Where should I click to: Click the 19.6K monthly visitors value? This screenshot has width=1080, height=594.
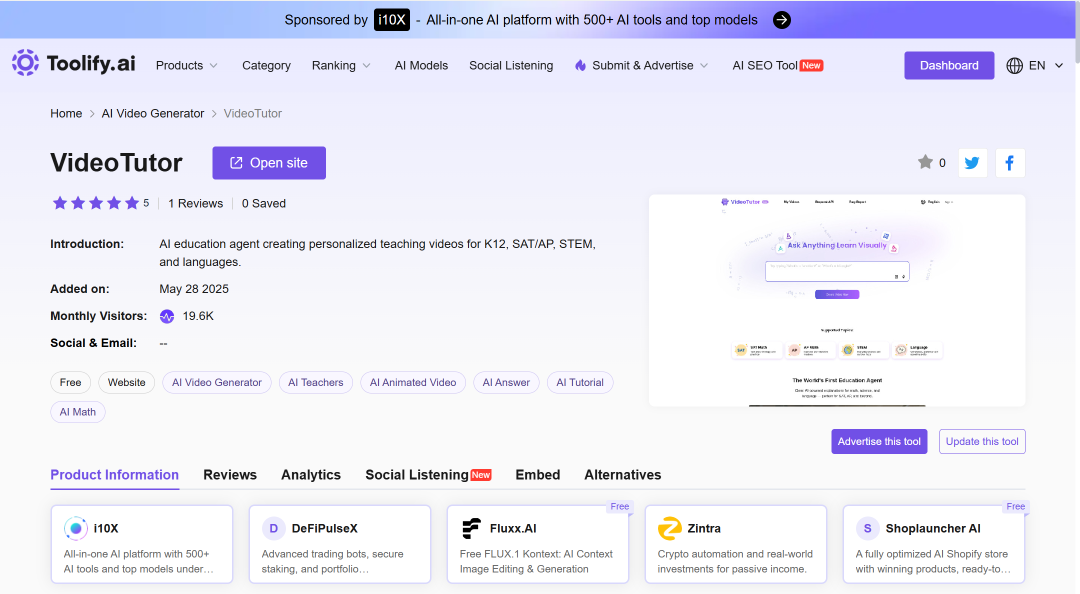pos(198,316)
